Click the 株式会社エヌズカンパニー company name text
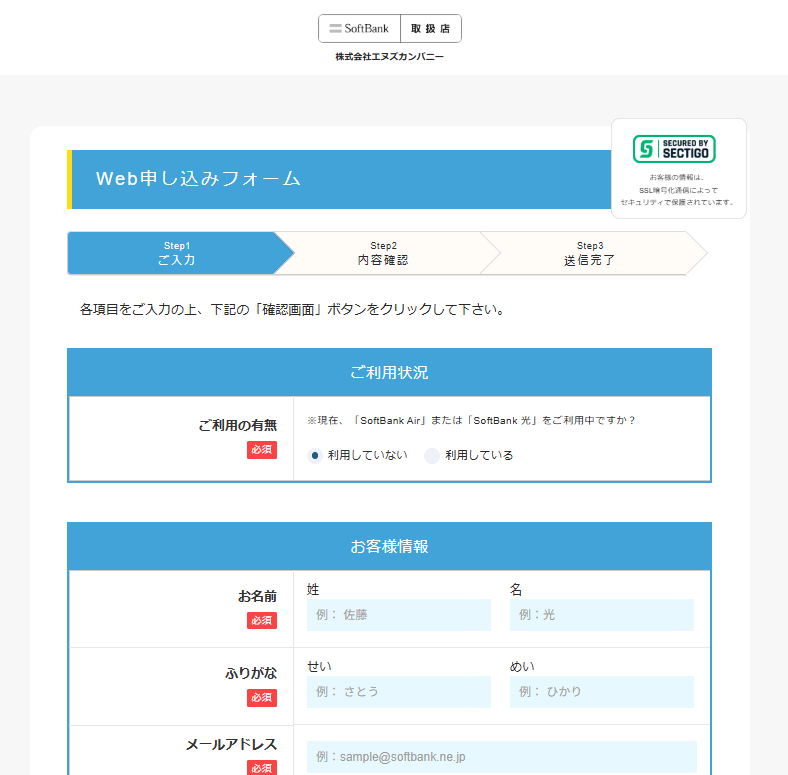This screenshot has width=788, height=775. 389,58
